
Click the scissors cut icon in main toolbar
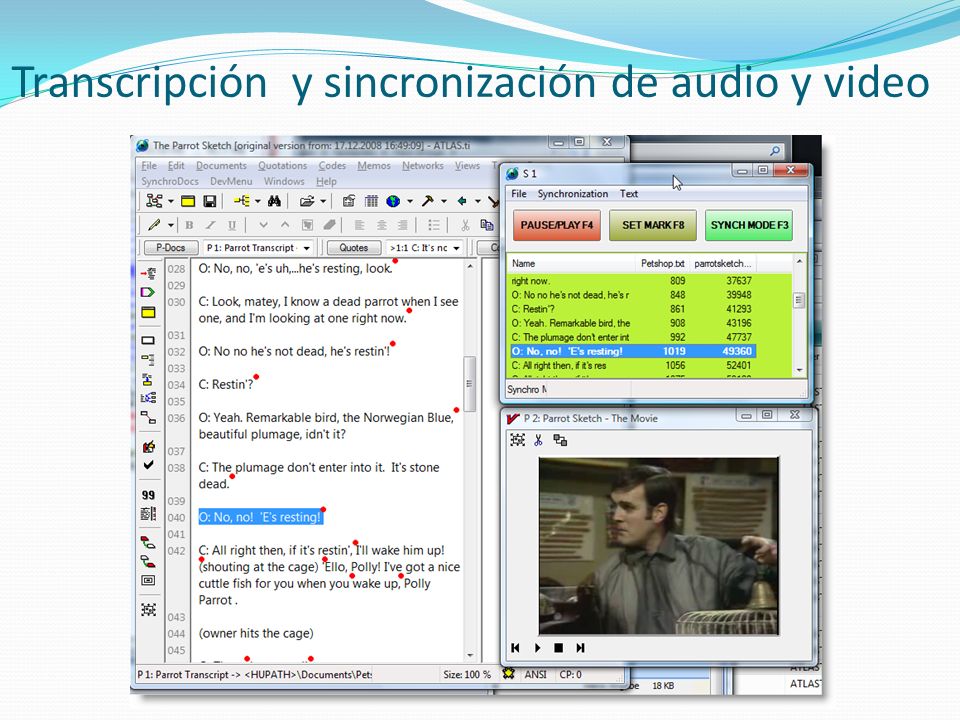pyautogui.click(x=465, y=225)
